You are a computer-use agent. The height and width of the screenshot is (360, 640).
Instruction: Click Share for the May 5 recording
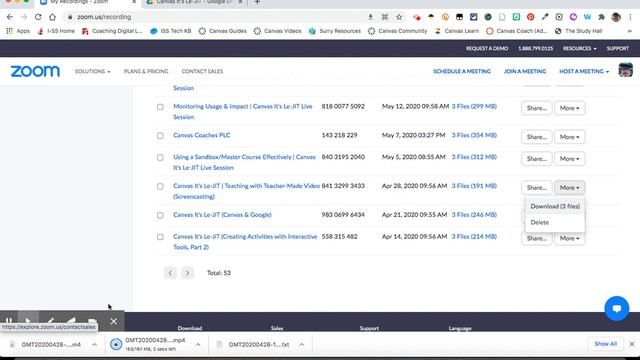pos(536,159)
